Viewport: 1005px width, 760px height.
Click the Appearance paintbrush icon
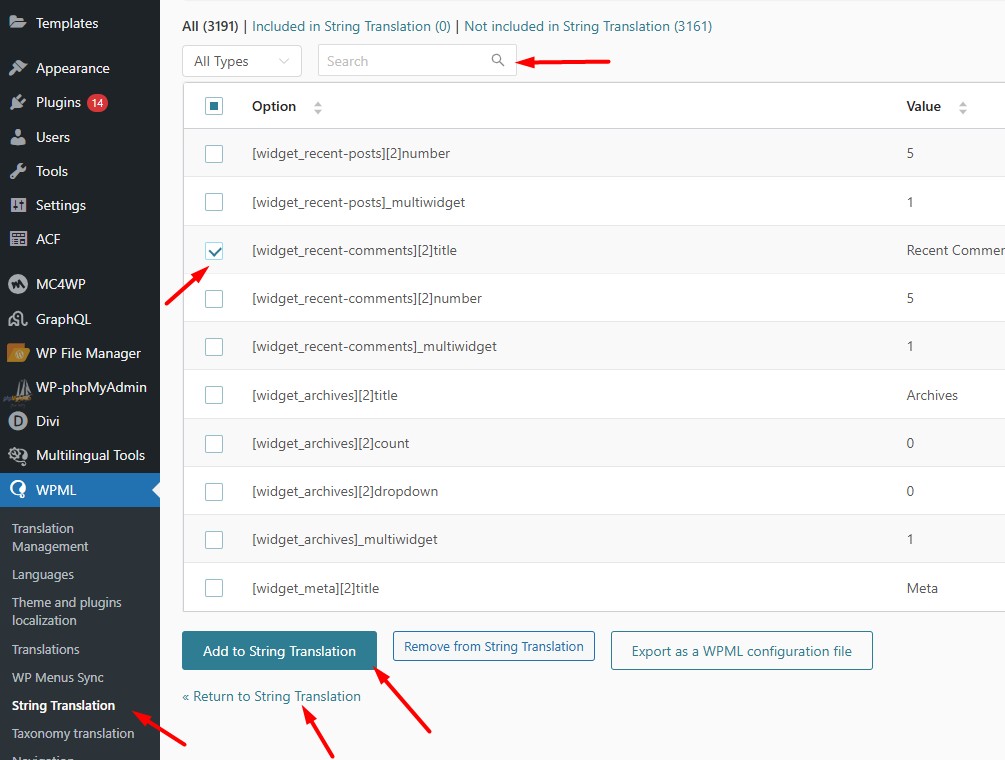pyautogui.click(x=18, y=68)
